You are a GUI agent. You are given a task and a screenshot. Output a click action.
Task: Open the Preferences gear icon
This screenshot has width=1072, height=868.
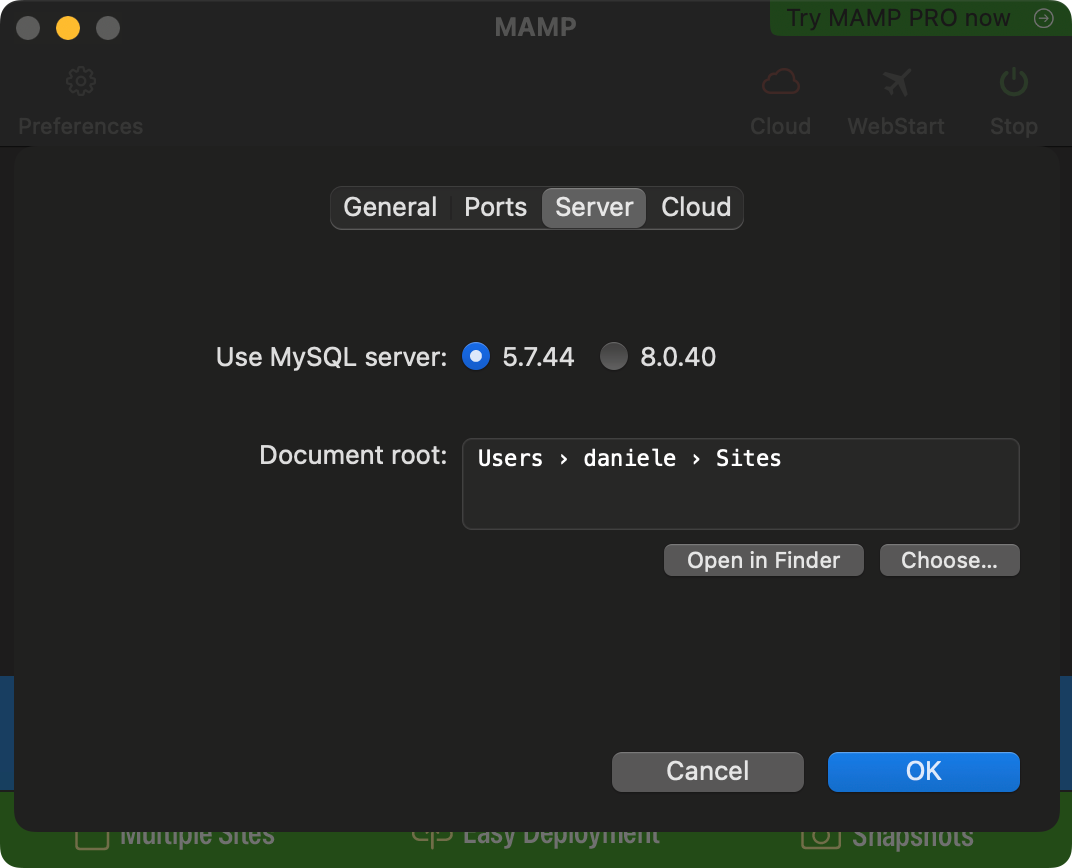click(81, 81)
